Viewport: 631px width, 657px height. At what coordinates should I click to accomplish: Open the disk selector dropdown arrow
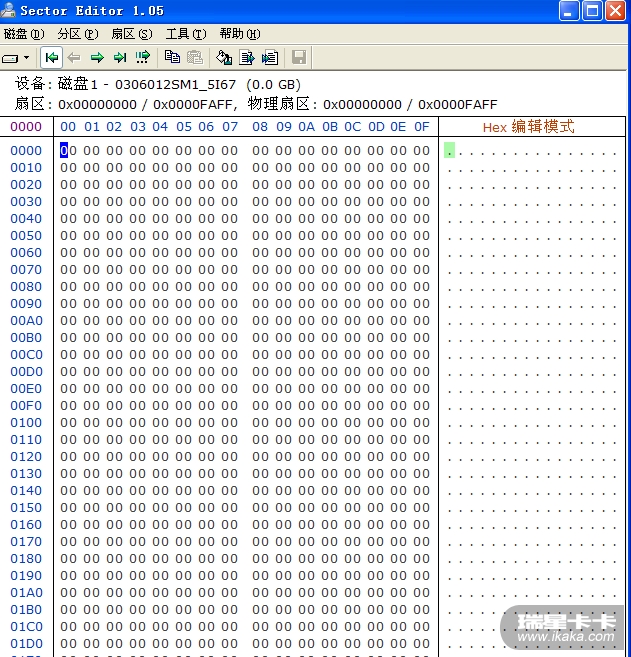[x=27, y=58]
